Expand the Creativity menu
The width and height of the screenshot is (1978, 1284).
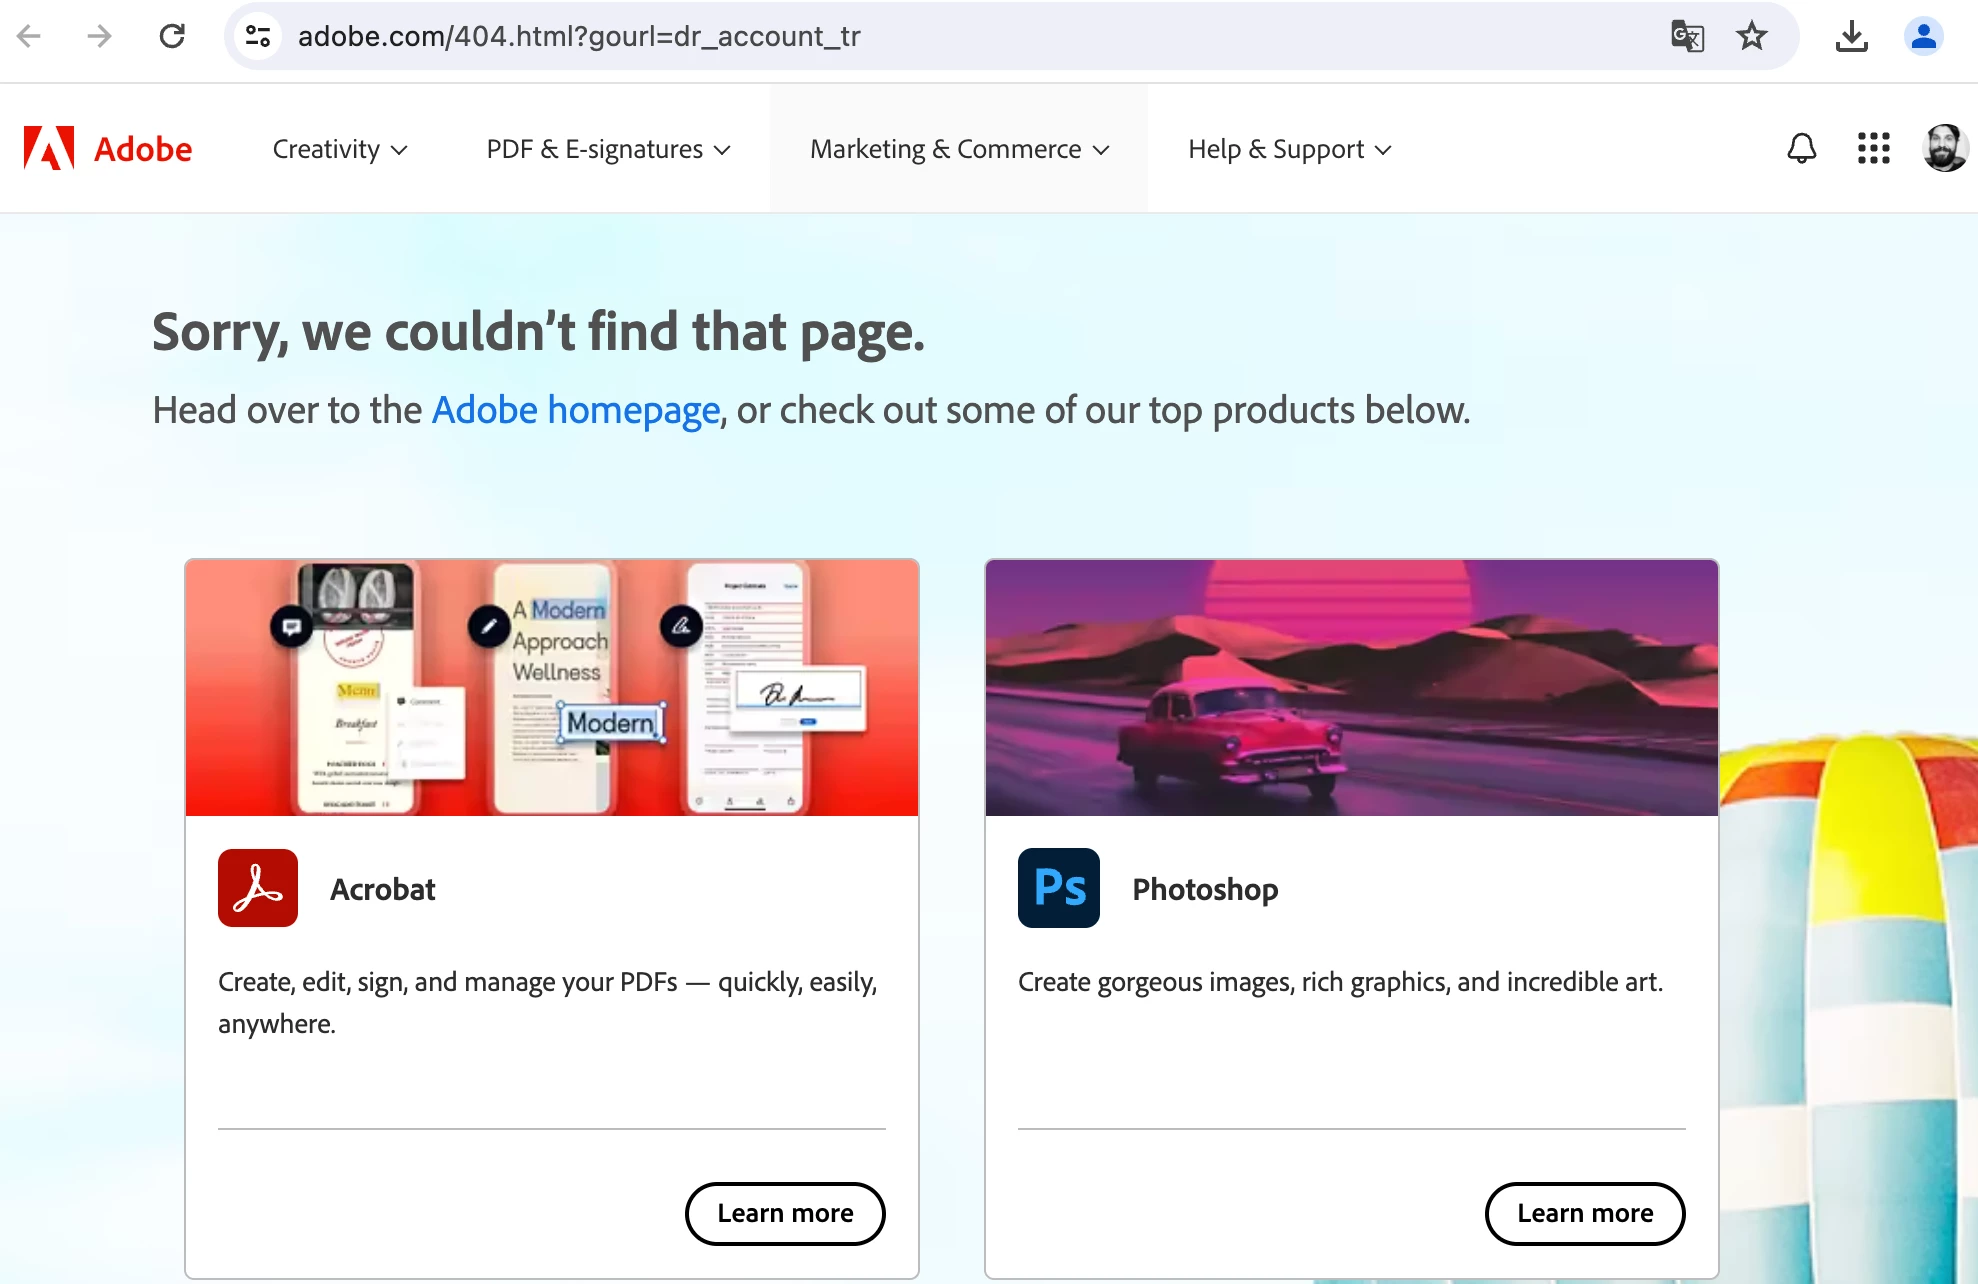339,149
